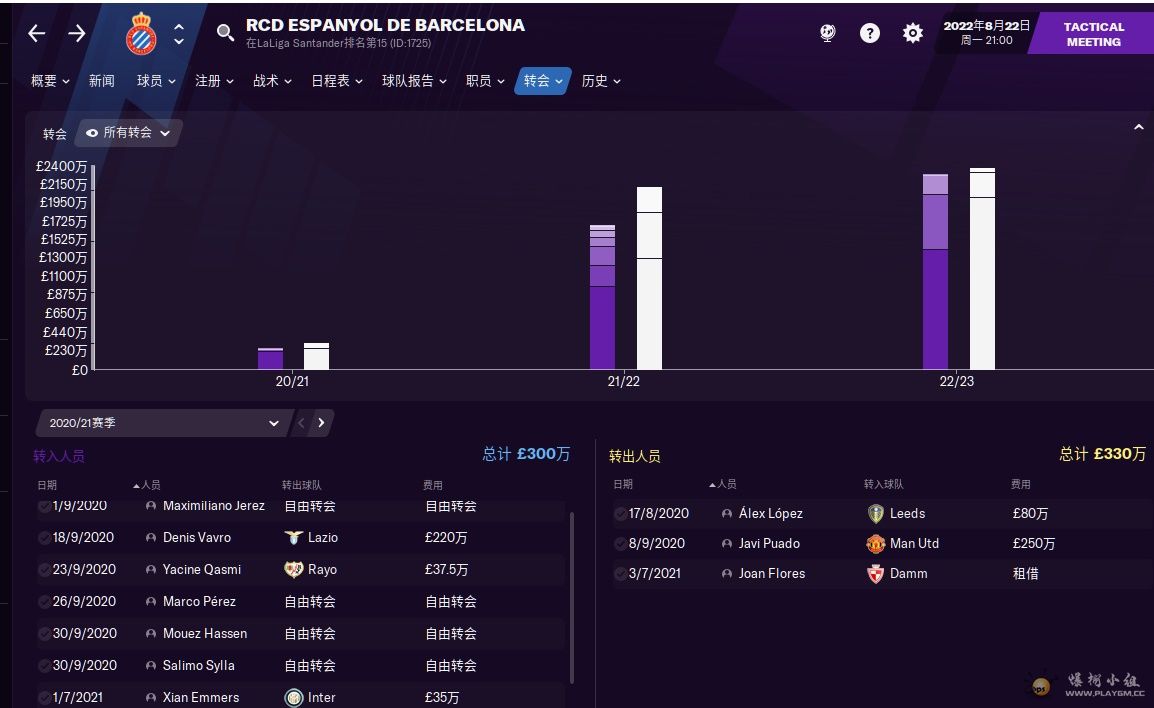Click the 22/23 purple spending bar
Viewport: 1154px width, 708px height.
point(935,272)
